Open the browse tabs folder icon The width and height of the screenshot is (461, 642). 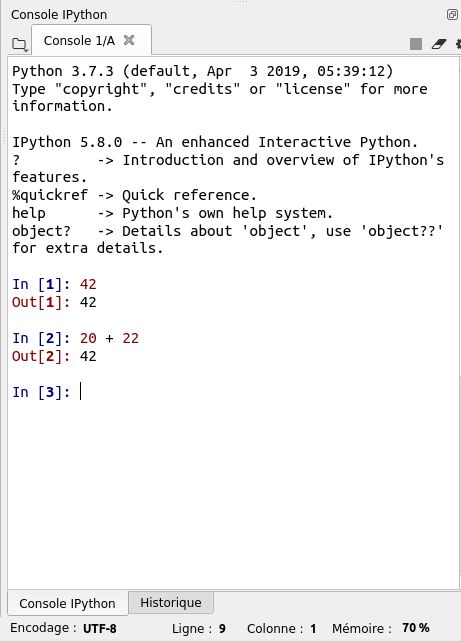(x=19, y=44)
